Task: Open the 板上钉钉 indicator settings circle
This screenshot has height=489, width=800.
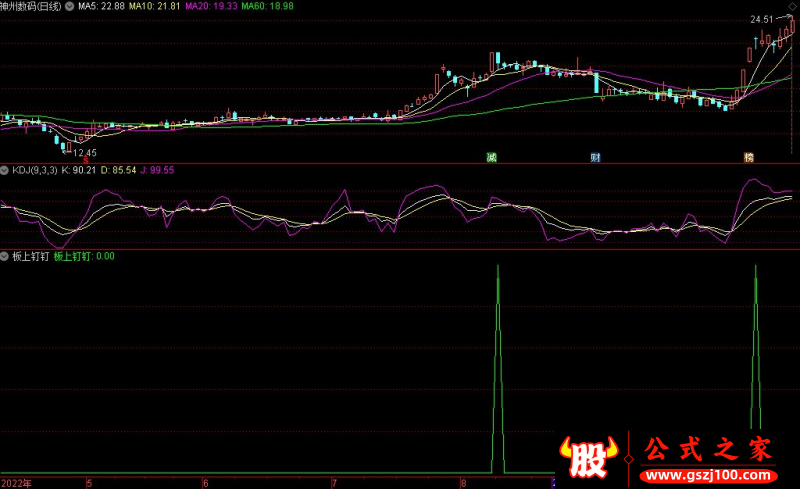Action: point(5,256)
